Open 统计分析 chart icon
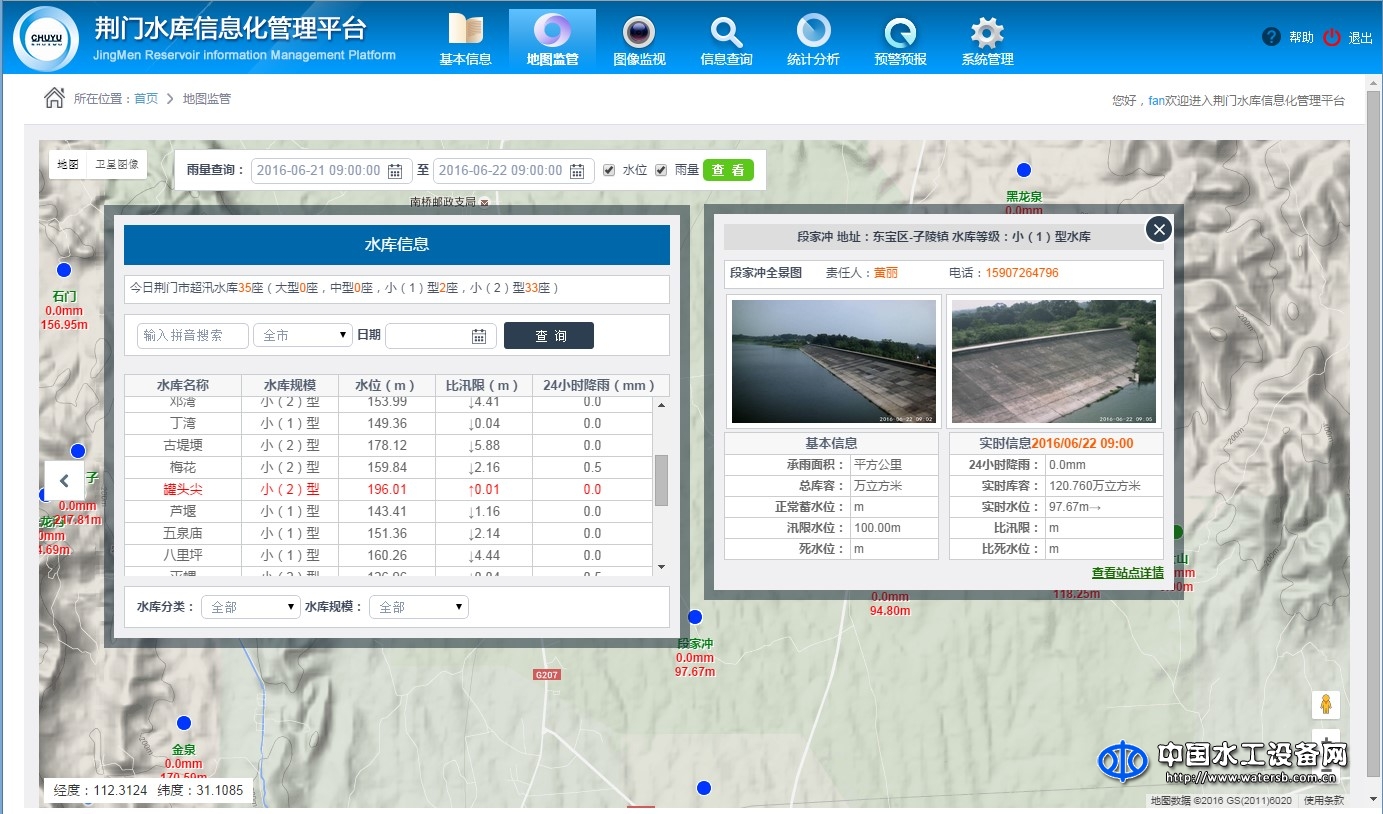The image size is (1383, 814). (813, 31)
